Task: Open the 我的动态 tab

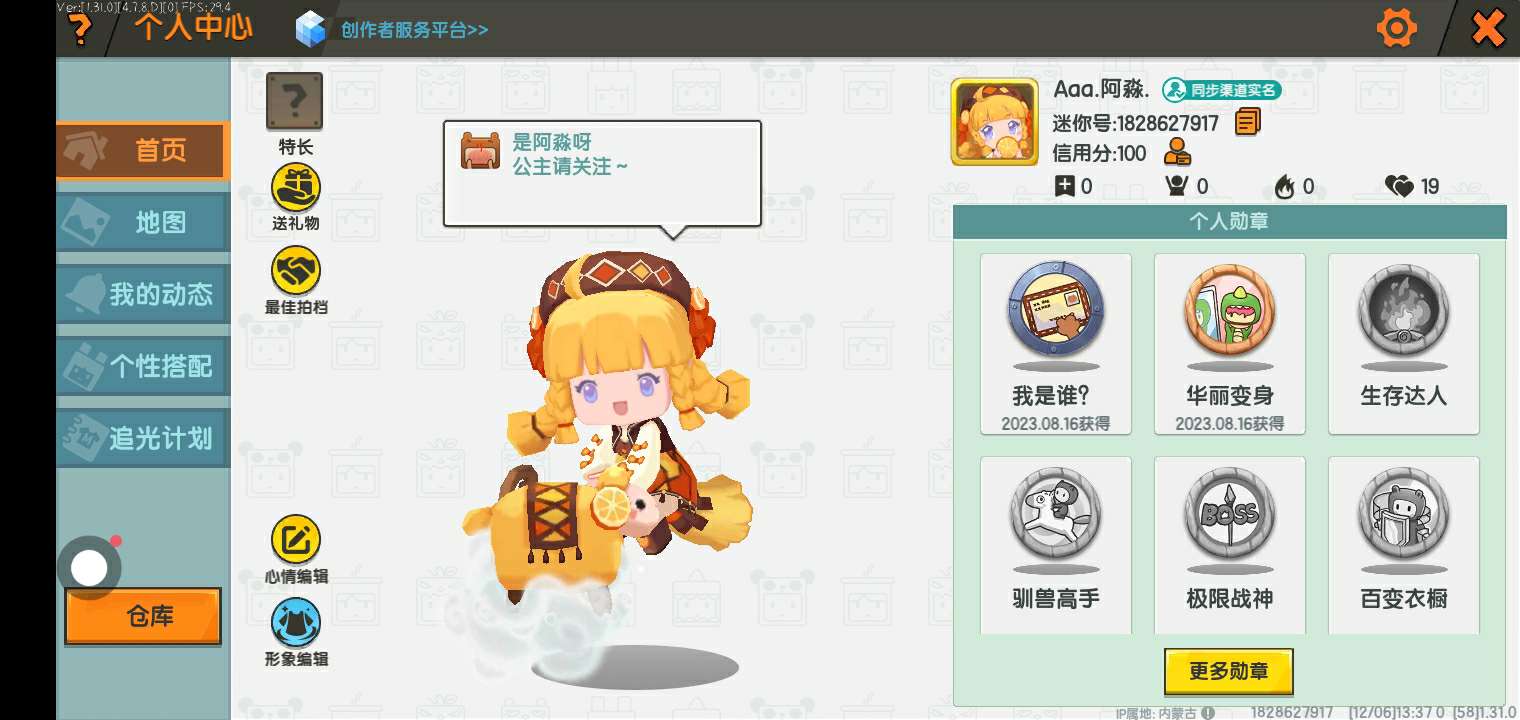Action: (143, 294)
